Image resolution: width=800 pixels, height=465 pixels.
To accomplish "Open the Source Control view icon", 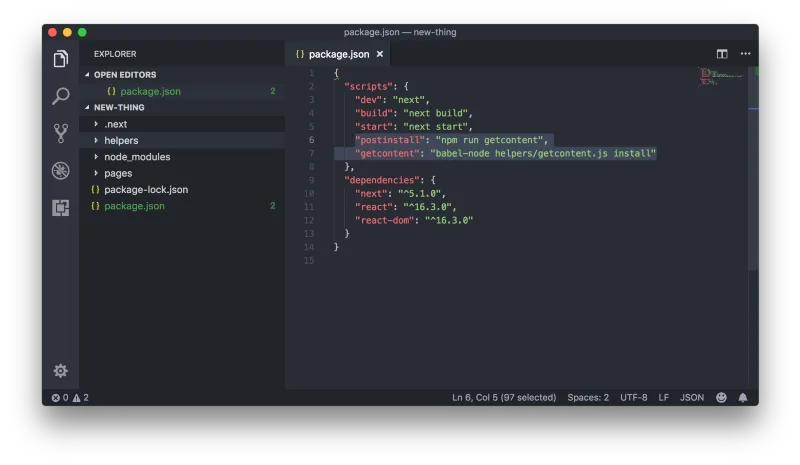I will coord(60,133).
